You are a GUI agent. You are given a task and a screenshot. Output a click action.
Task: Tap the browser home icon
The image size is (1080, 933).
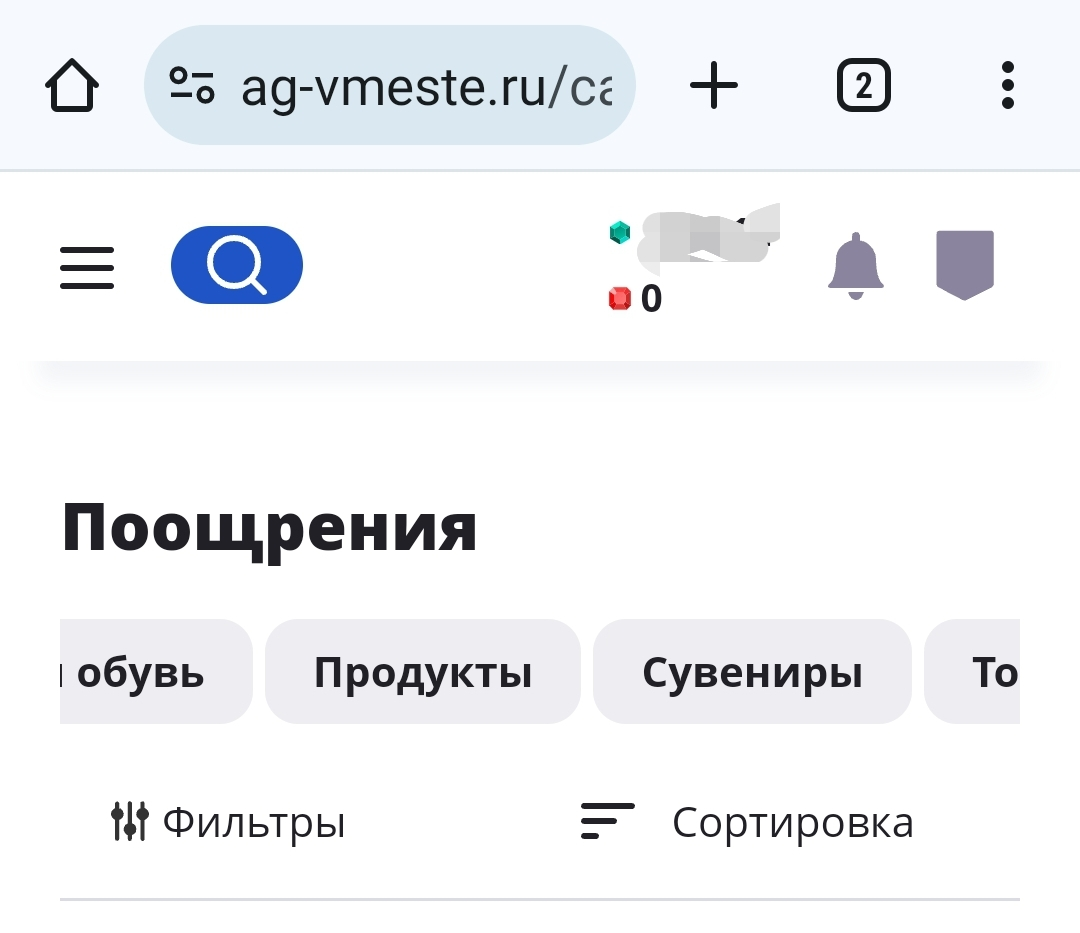[x=72, y=85]
